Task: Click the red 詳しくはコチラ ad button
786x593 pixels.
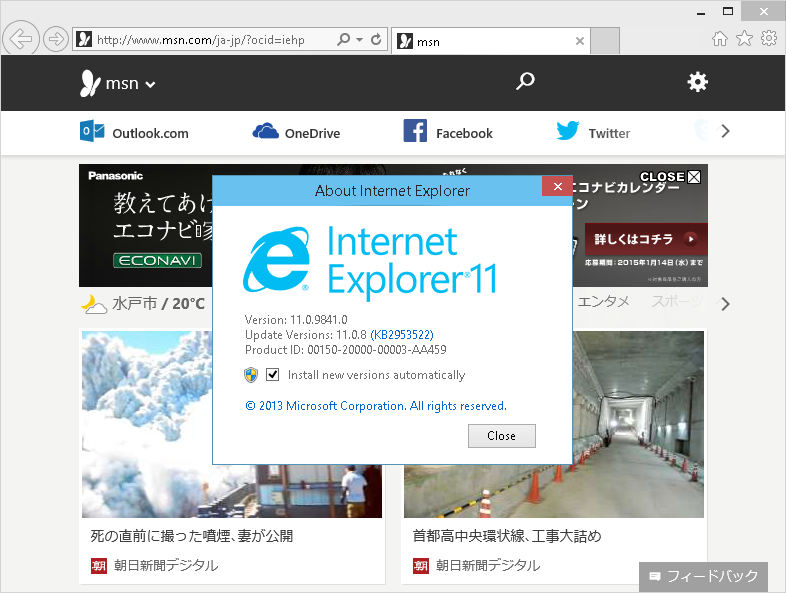Action: coord(646,239)
